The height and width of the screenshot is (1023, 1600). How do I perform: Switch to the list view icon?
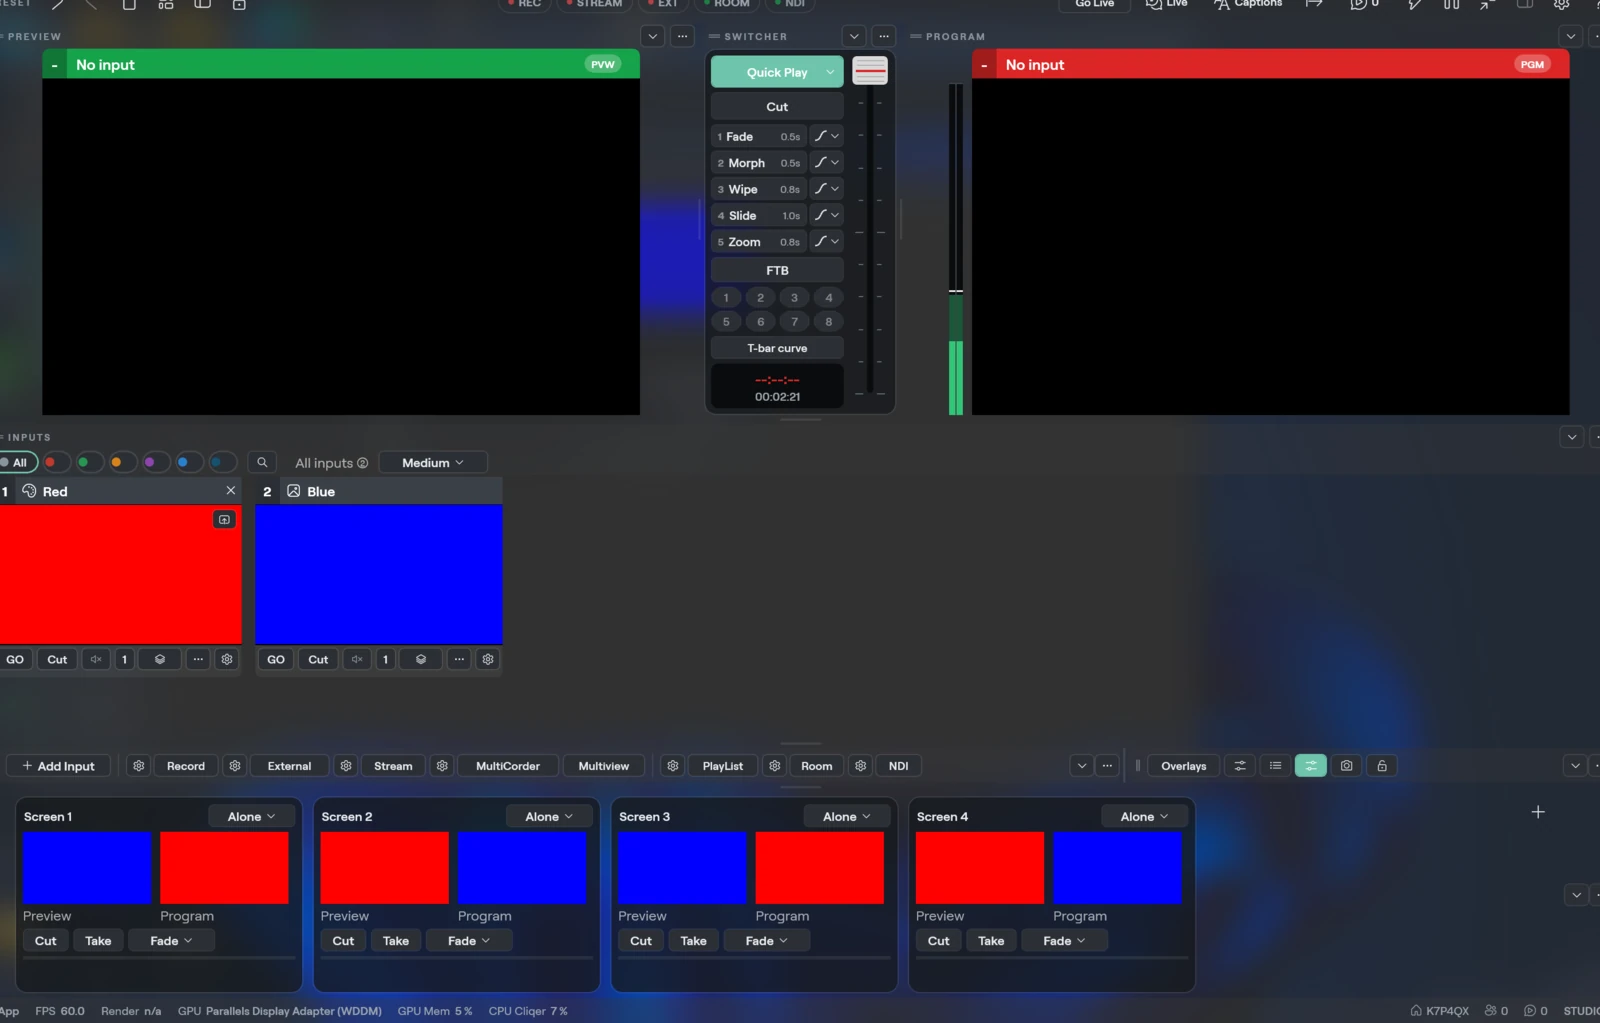(x=1275, y=766)
